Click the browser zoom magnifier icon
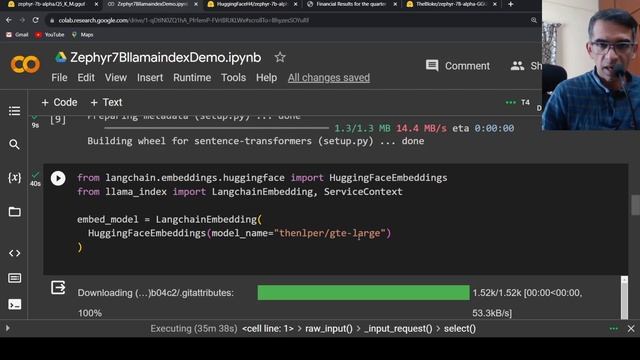Image resolution: width=640 pixels, height=360 pixels. click(x=533, y=20)
